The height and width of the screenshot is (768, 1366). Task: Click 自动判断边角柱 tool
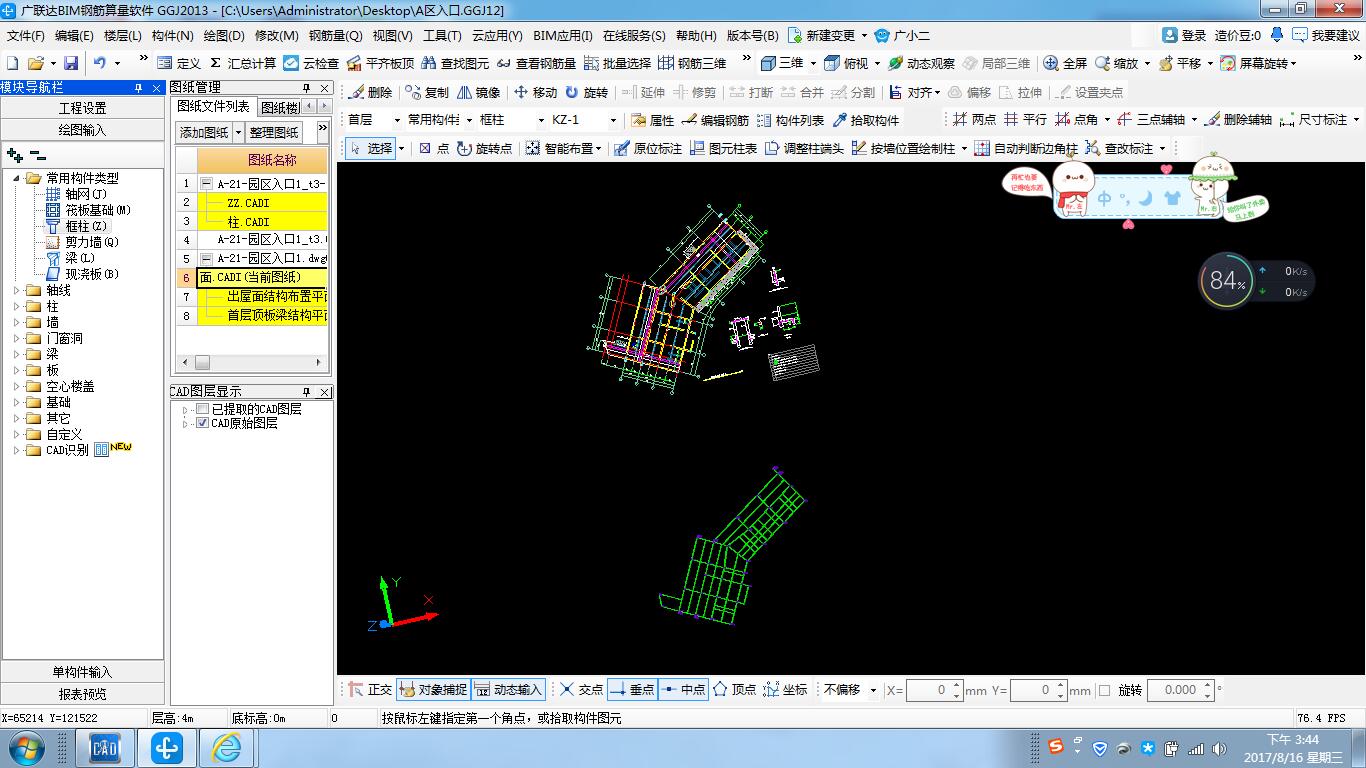1026,148
